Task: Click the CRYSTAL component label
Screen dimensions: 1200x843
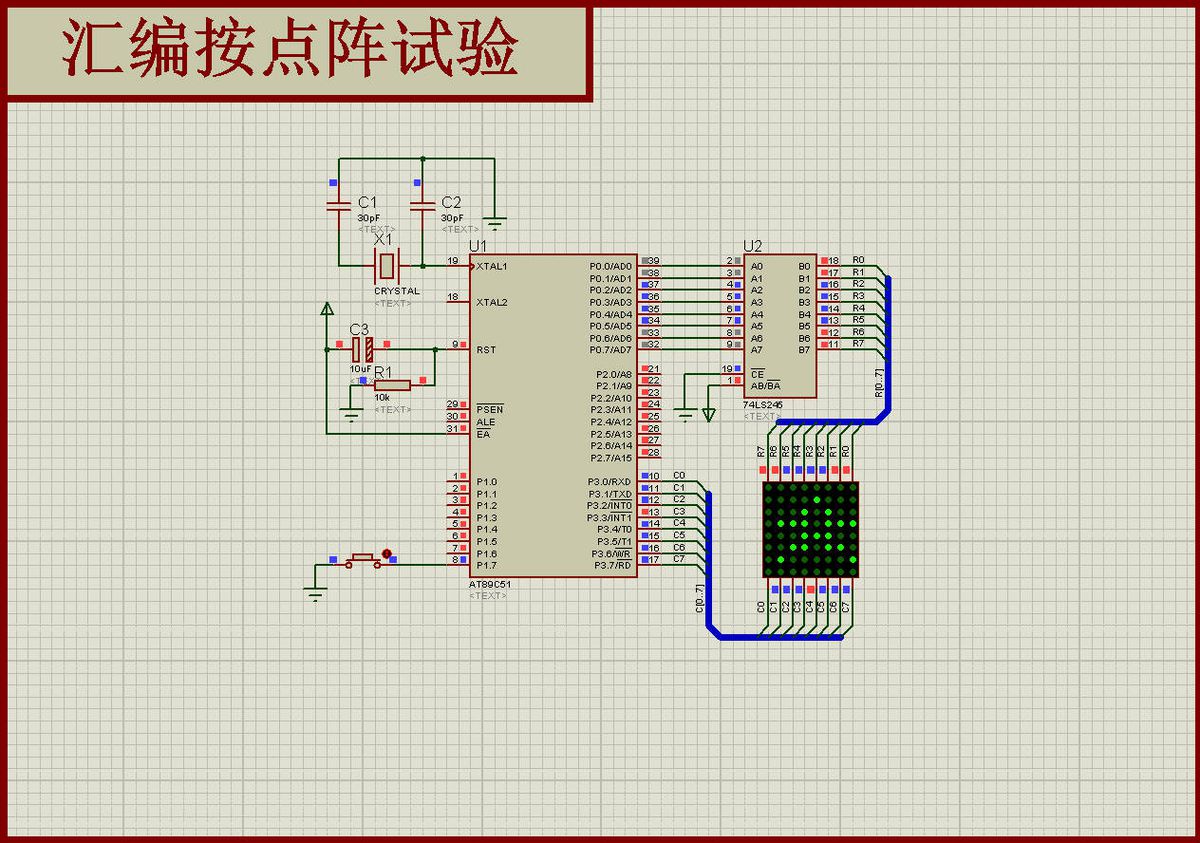Action: click(x=397, y=291)
